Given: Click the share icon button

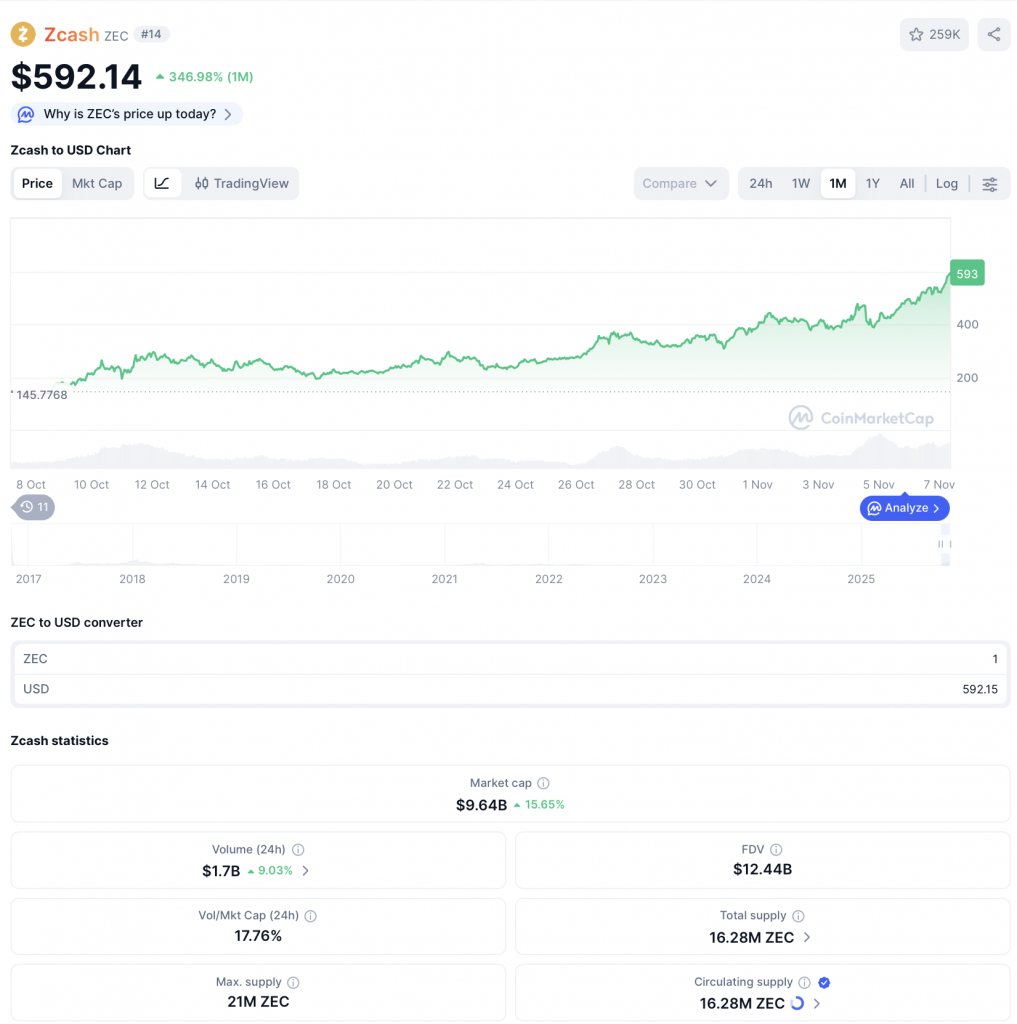Looking at the screenshot, I should pos(993,35).
